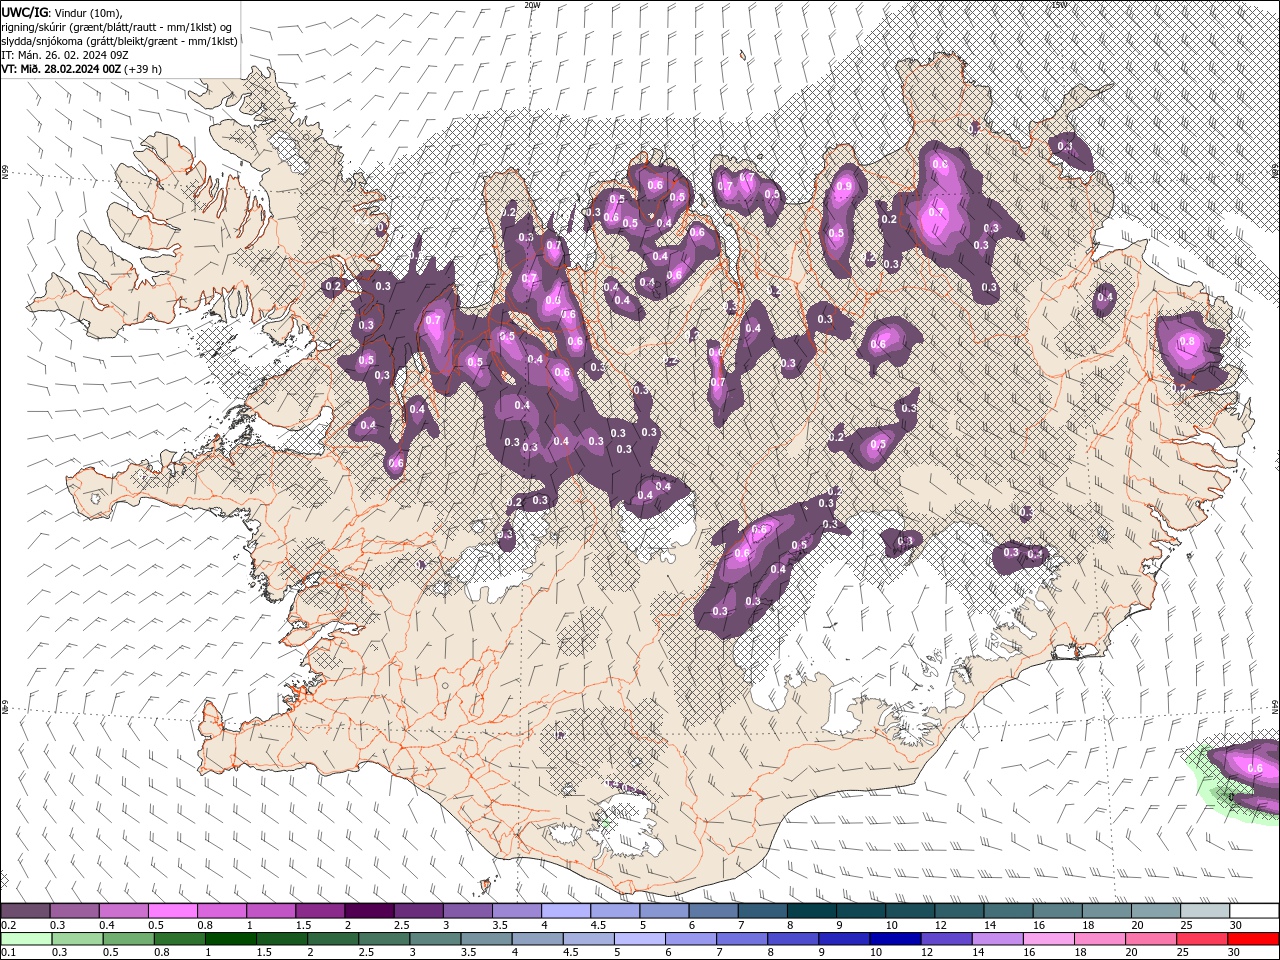Click the 15W longitude label
Viewport: 1280px width, 960px height.
click(x=1059, y=5)
